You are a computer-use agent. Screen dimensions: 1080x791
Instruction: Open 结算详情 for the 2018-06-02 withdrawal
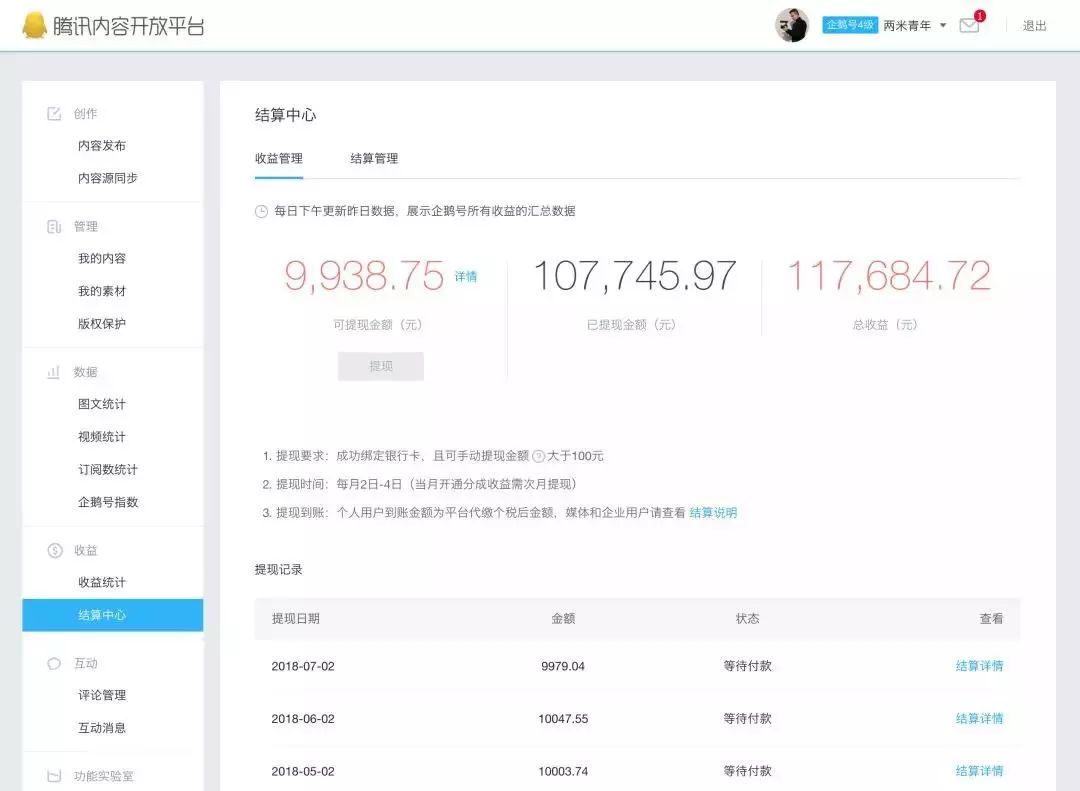(x=979, y=719)
